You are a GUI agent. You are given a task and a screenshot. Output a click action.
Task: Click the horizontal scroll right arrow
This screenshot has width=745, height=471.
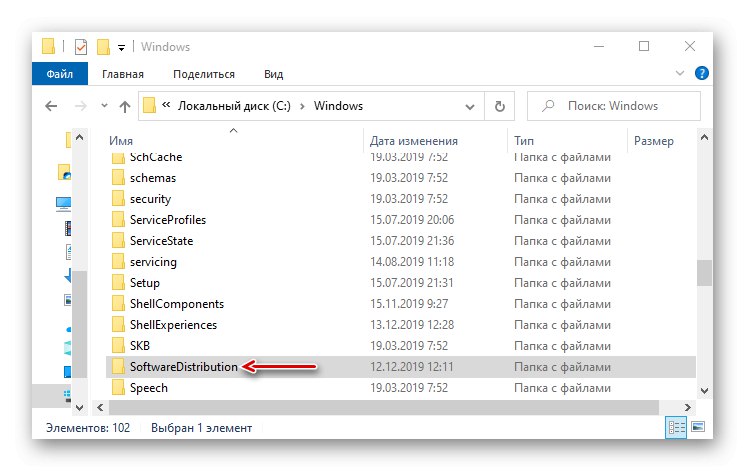pyautogui.click(x=688, y=407)
